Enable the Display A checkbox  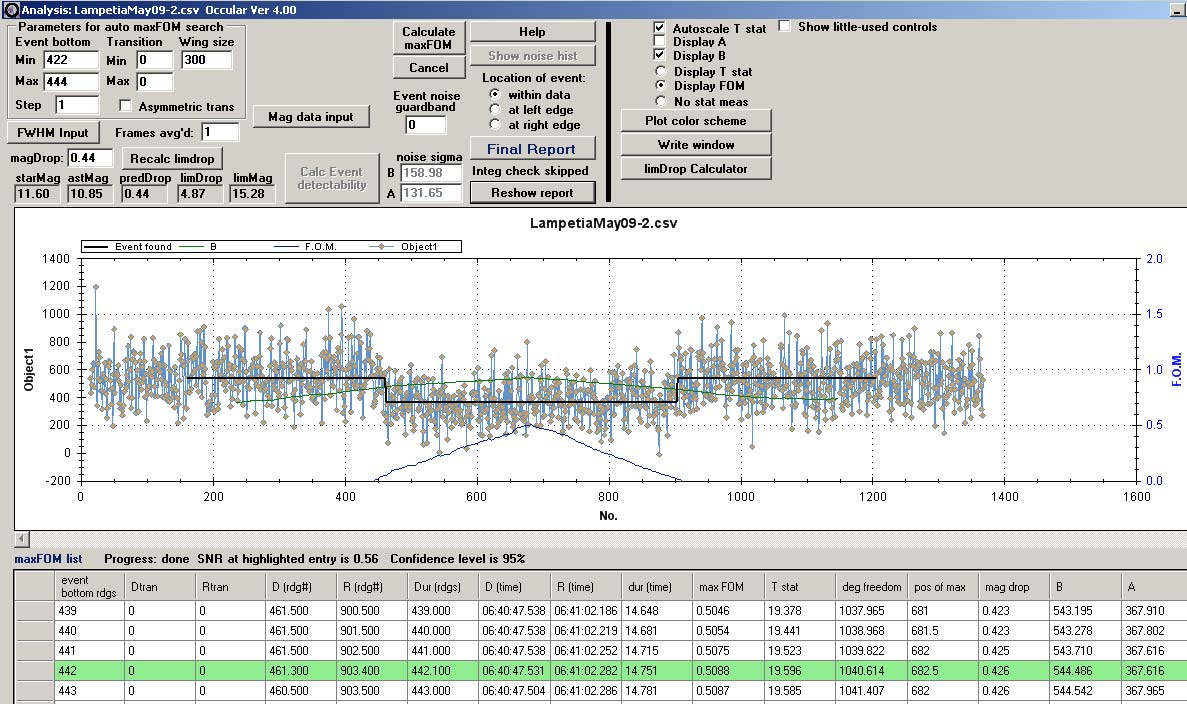pyautogui.click(x=659, y=41)
